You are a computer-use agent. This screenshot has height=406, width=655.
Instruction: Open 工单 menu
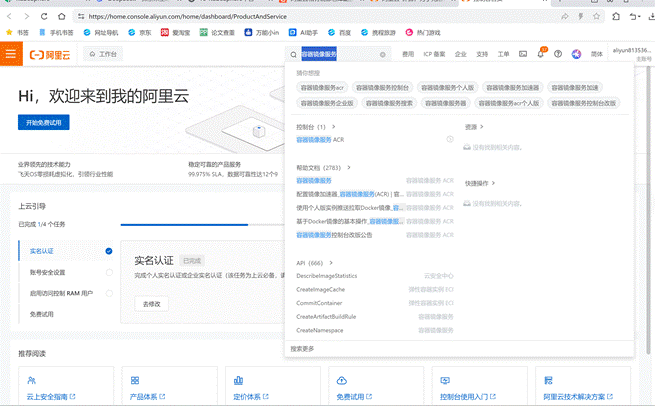pyautogui.click(x=503, y=54)
